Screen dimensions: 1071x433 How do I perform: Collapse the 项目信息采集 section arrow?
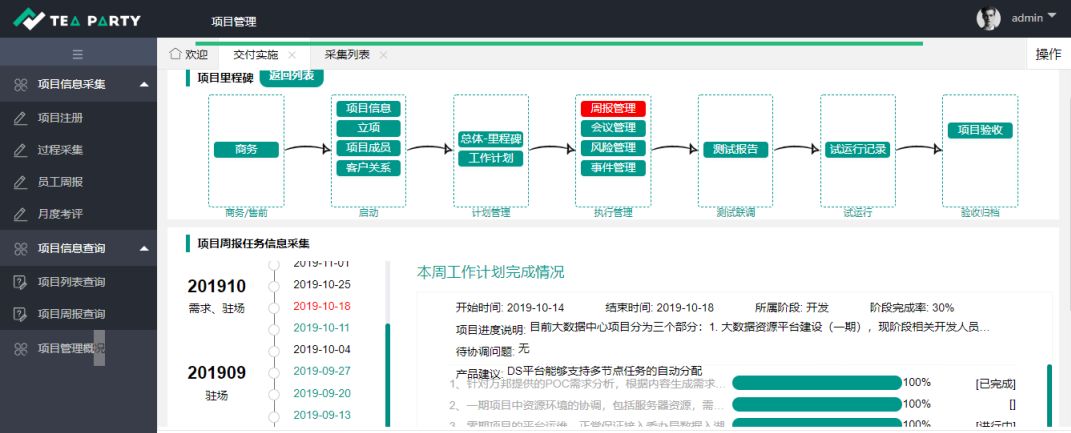pos(143,85)
